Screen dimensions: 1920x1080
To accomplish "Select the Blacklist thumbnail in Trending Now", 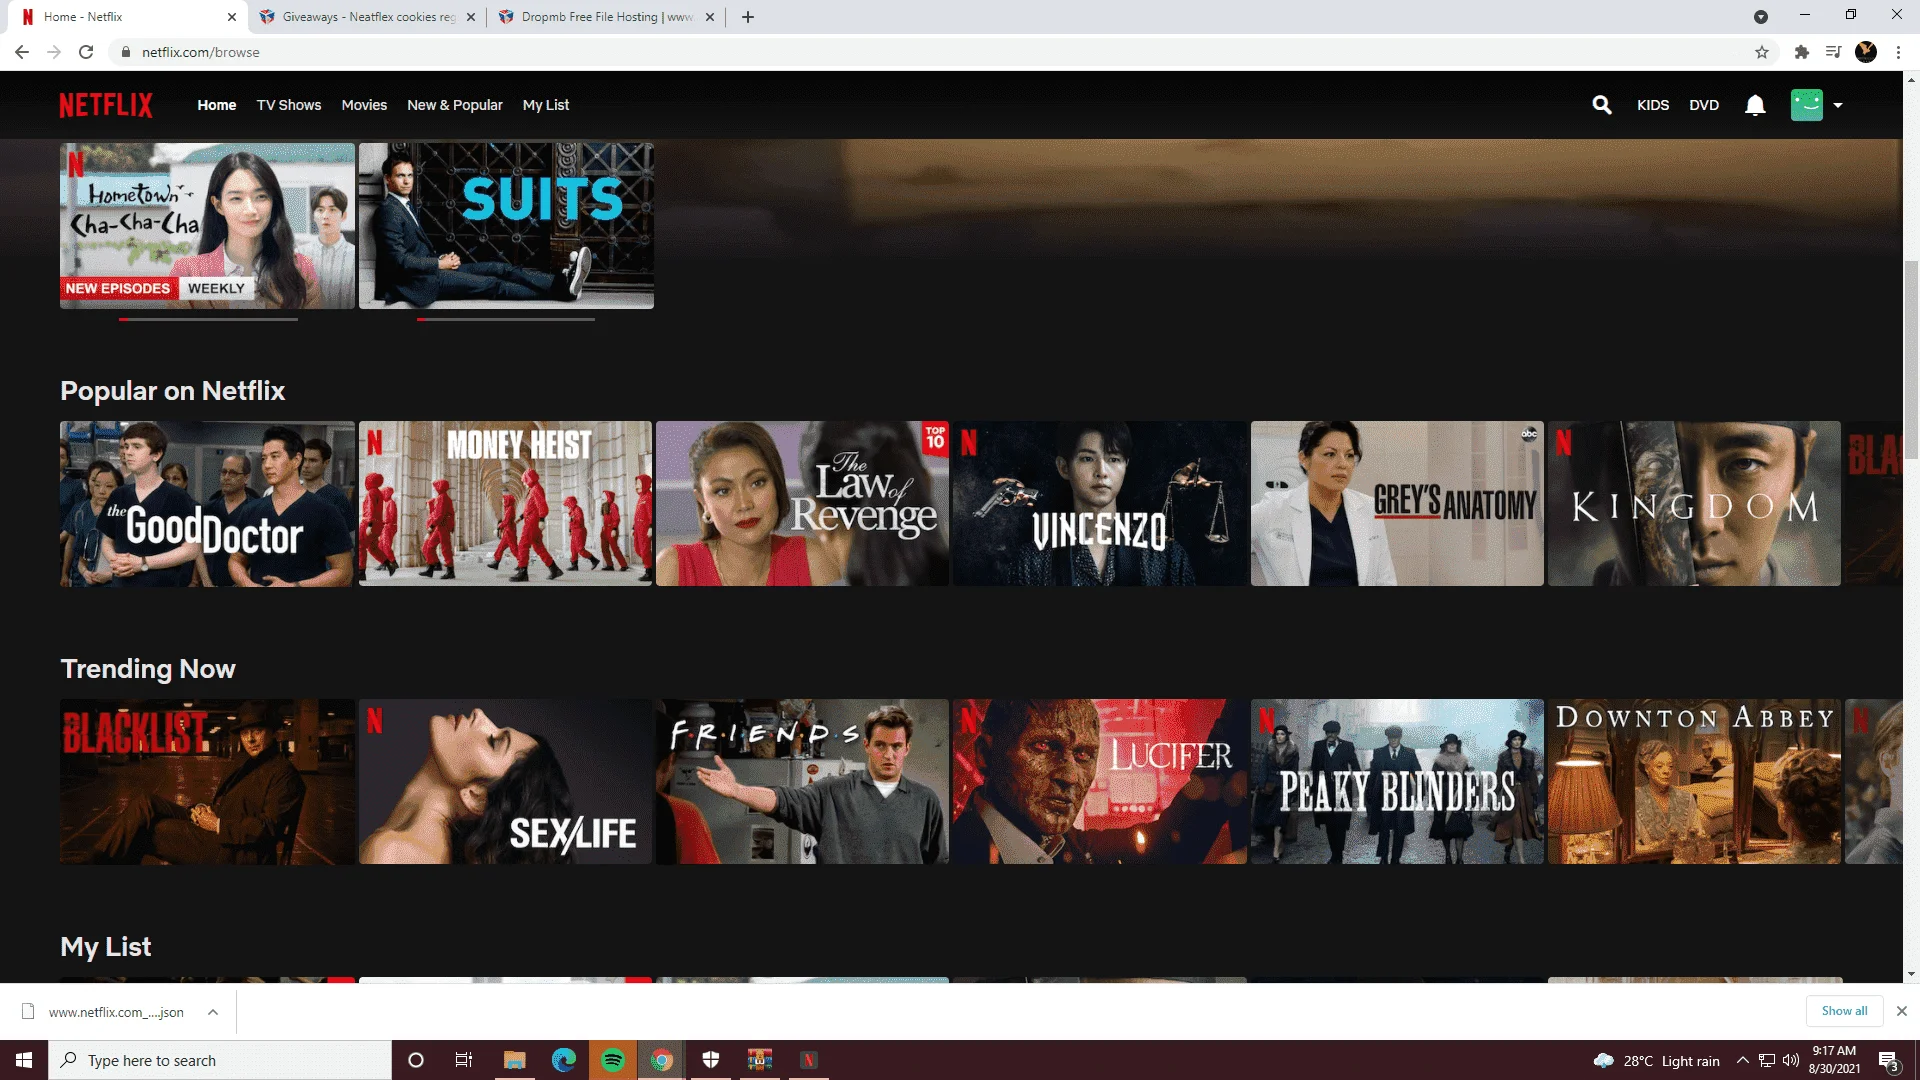I will 207,782.
